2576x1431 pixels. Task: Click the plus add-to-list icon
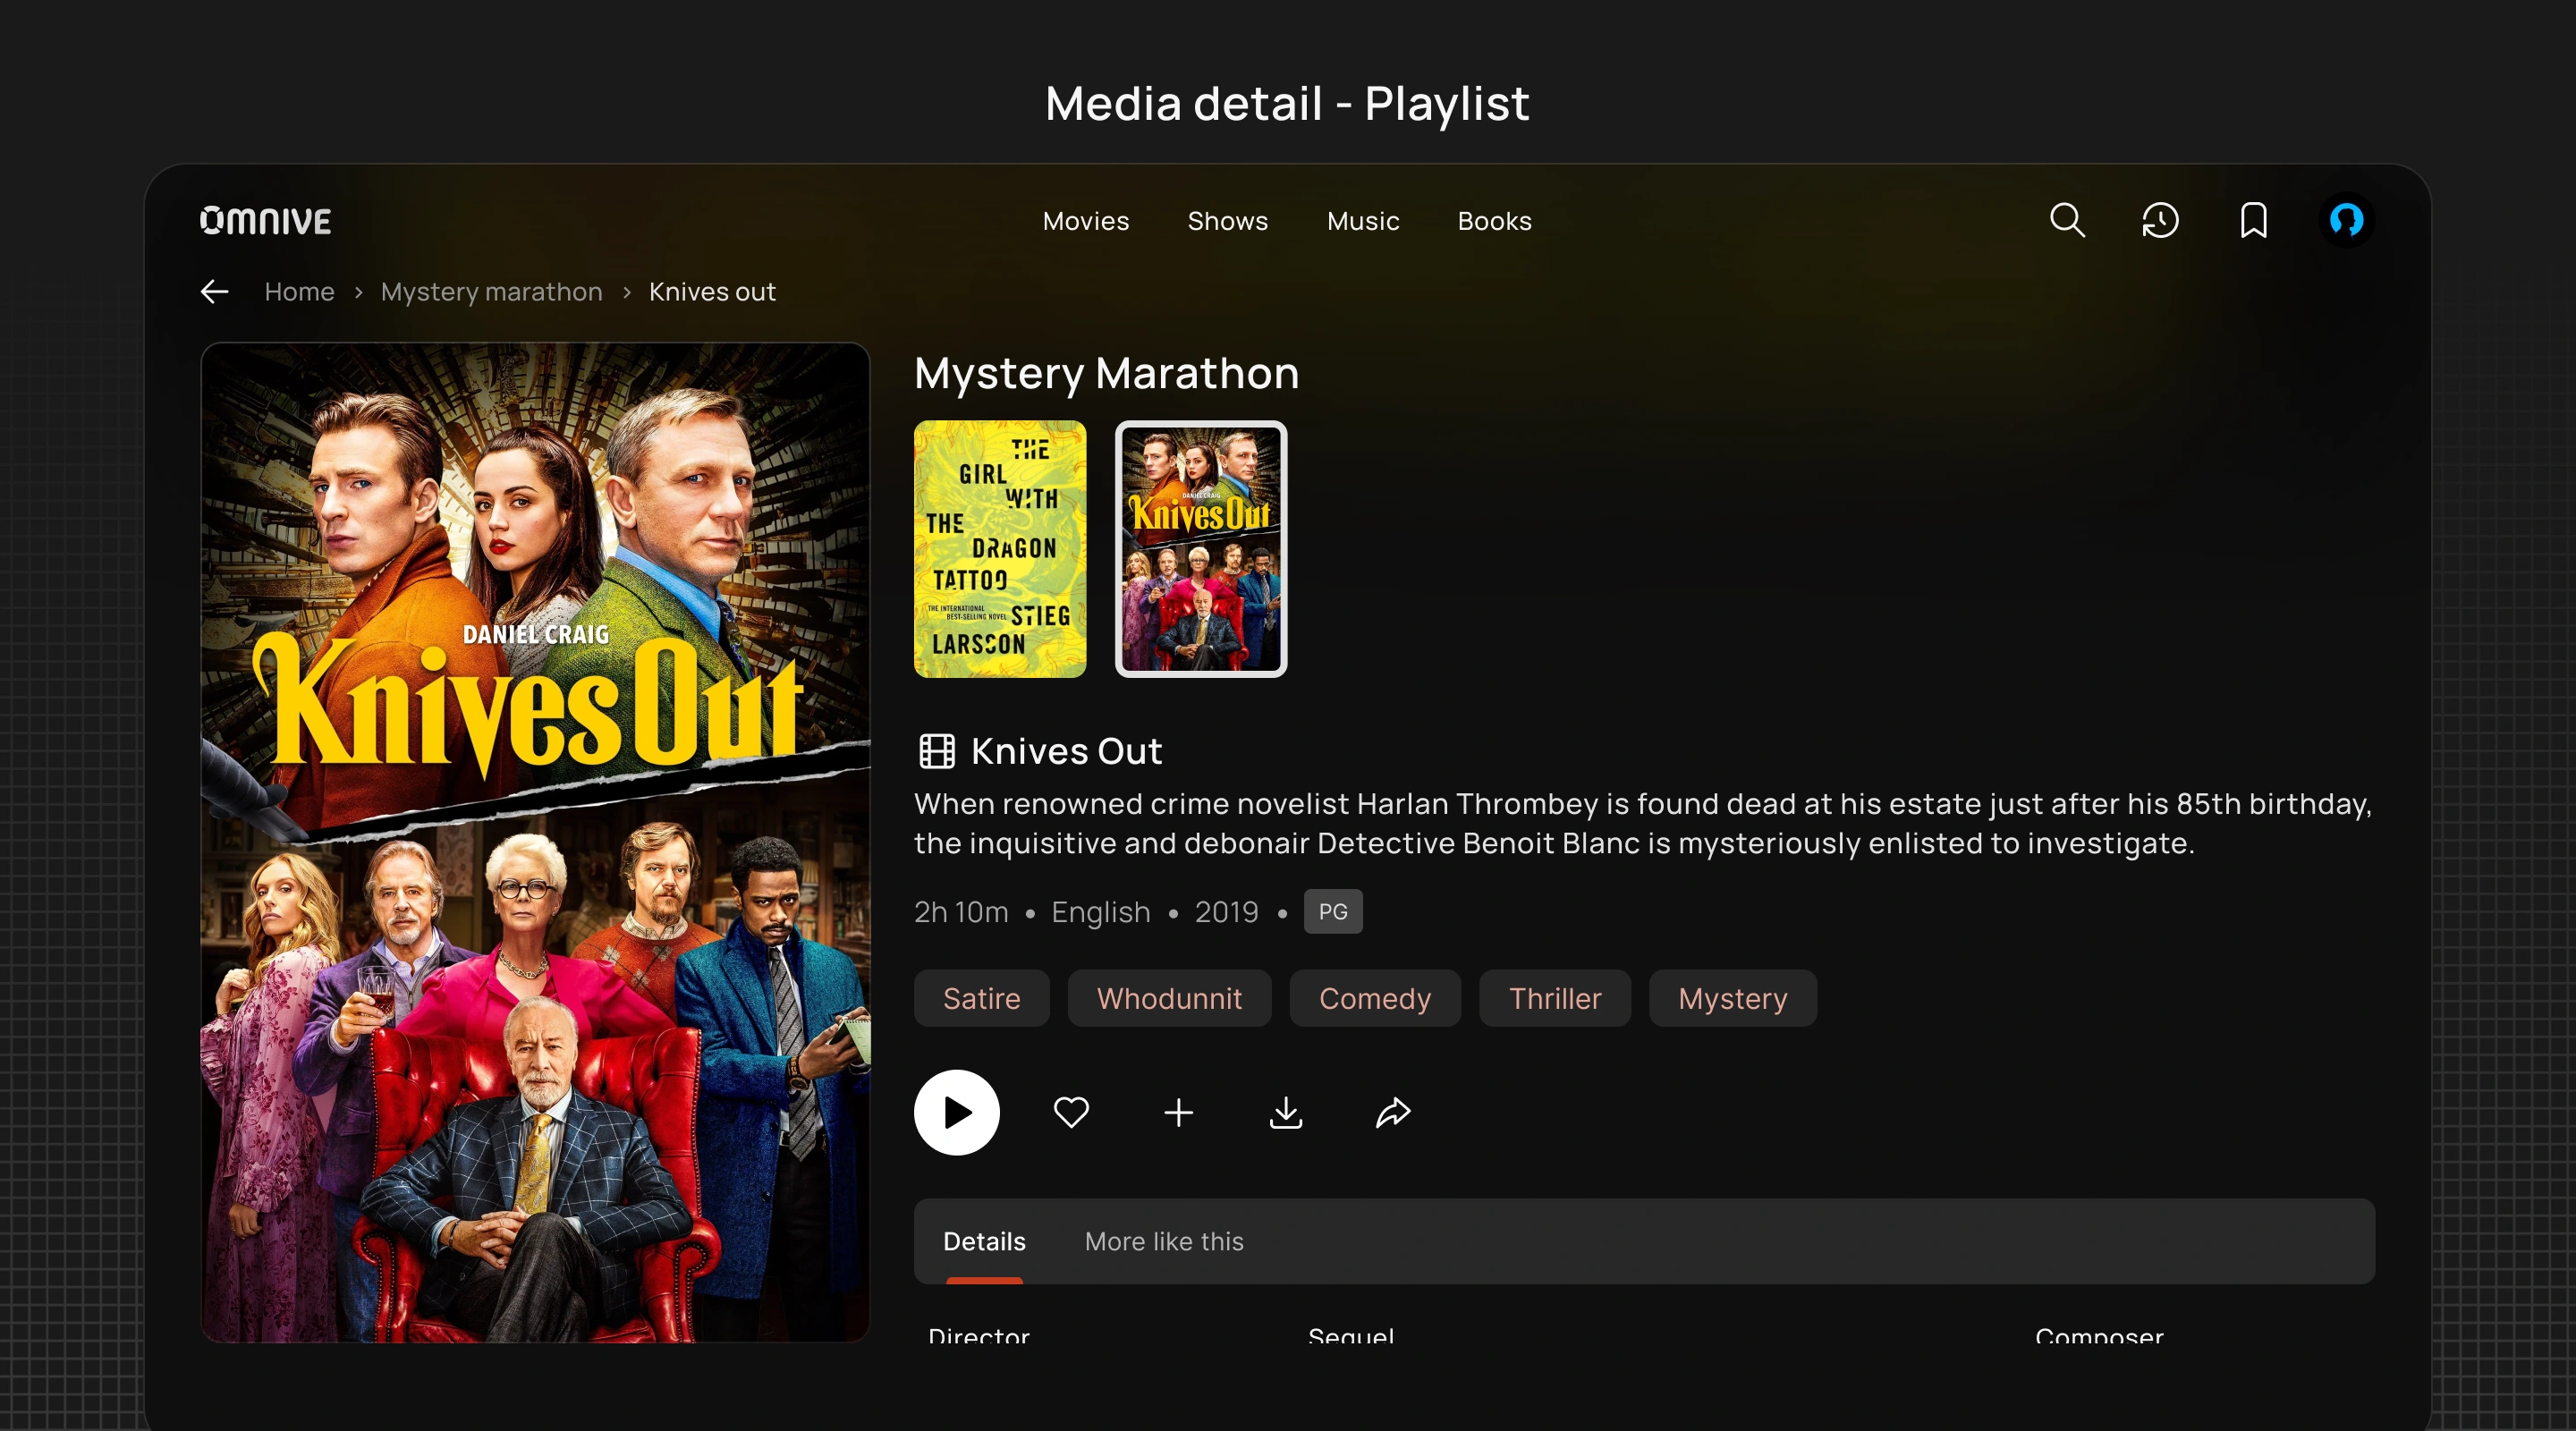point(1179,1112)
